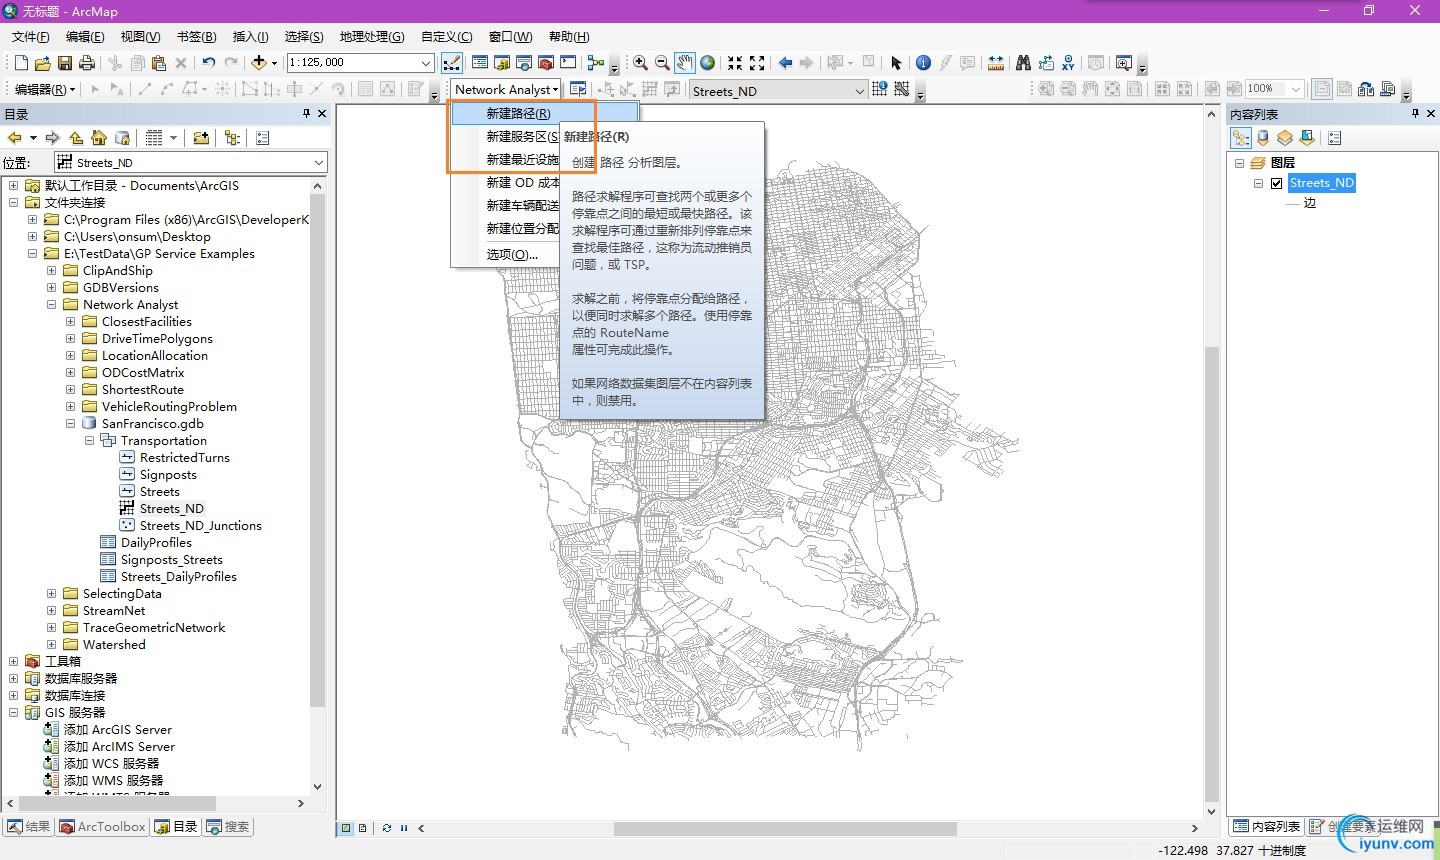Select Streets_ND_Junctions in the catalog tree
The width and height of the screenshot is (1440, 860).
(x=200, y=525)
